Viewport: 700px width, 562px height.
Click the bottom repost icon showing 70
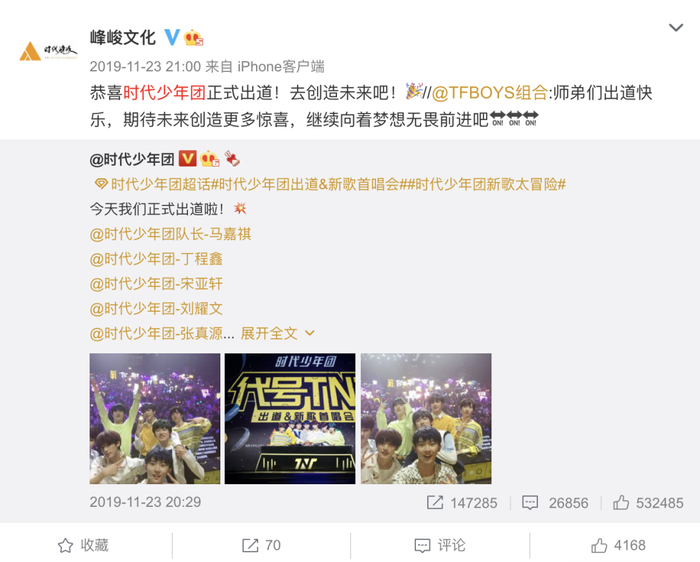tap(250, 545)
